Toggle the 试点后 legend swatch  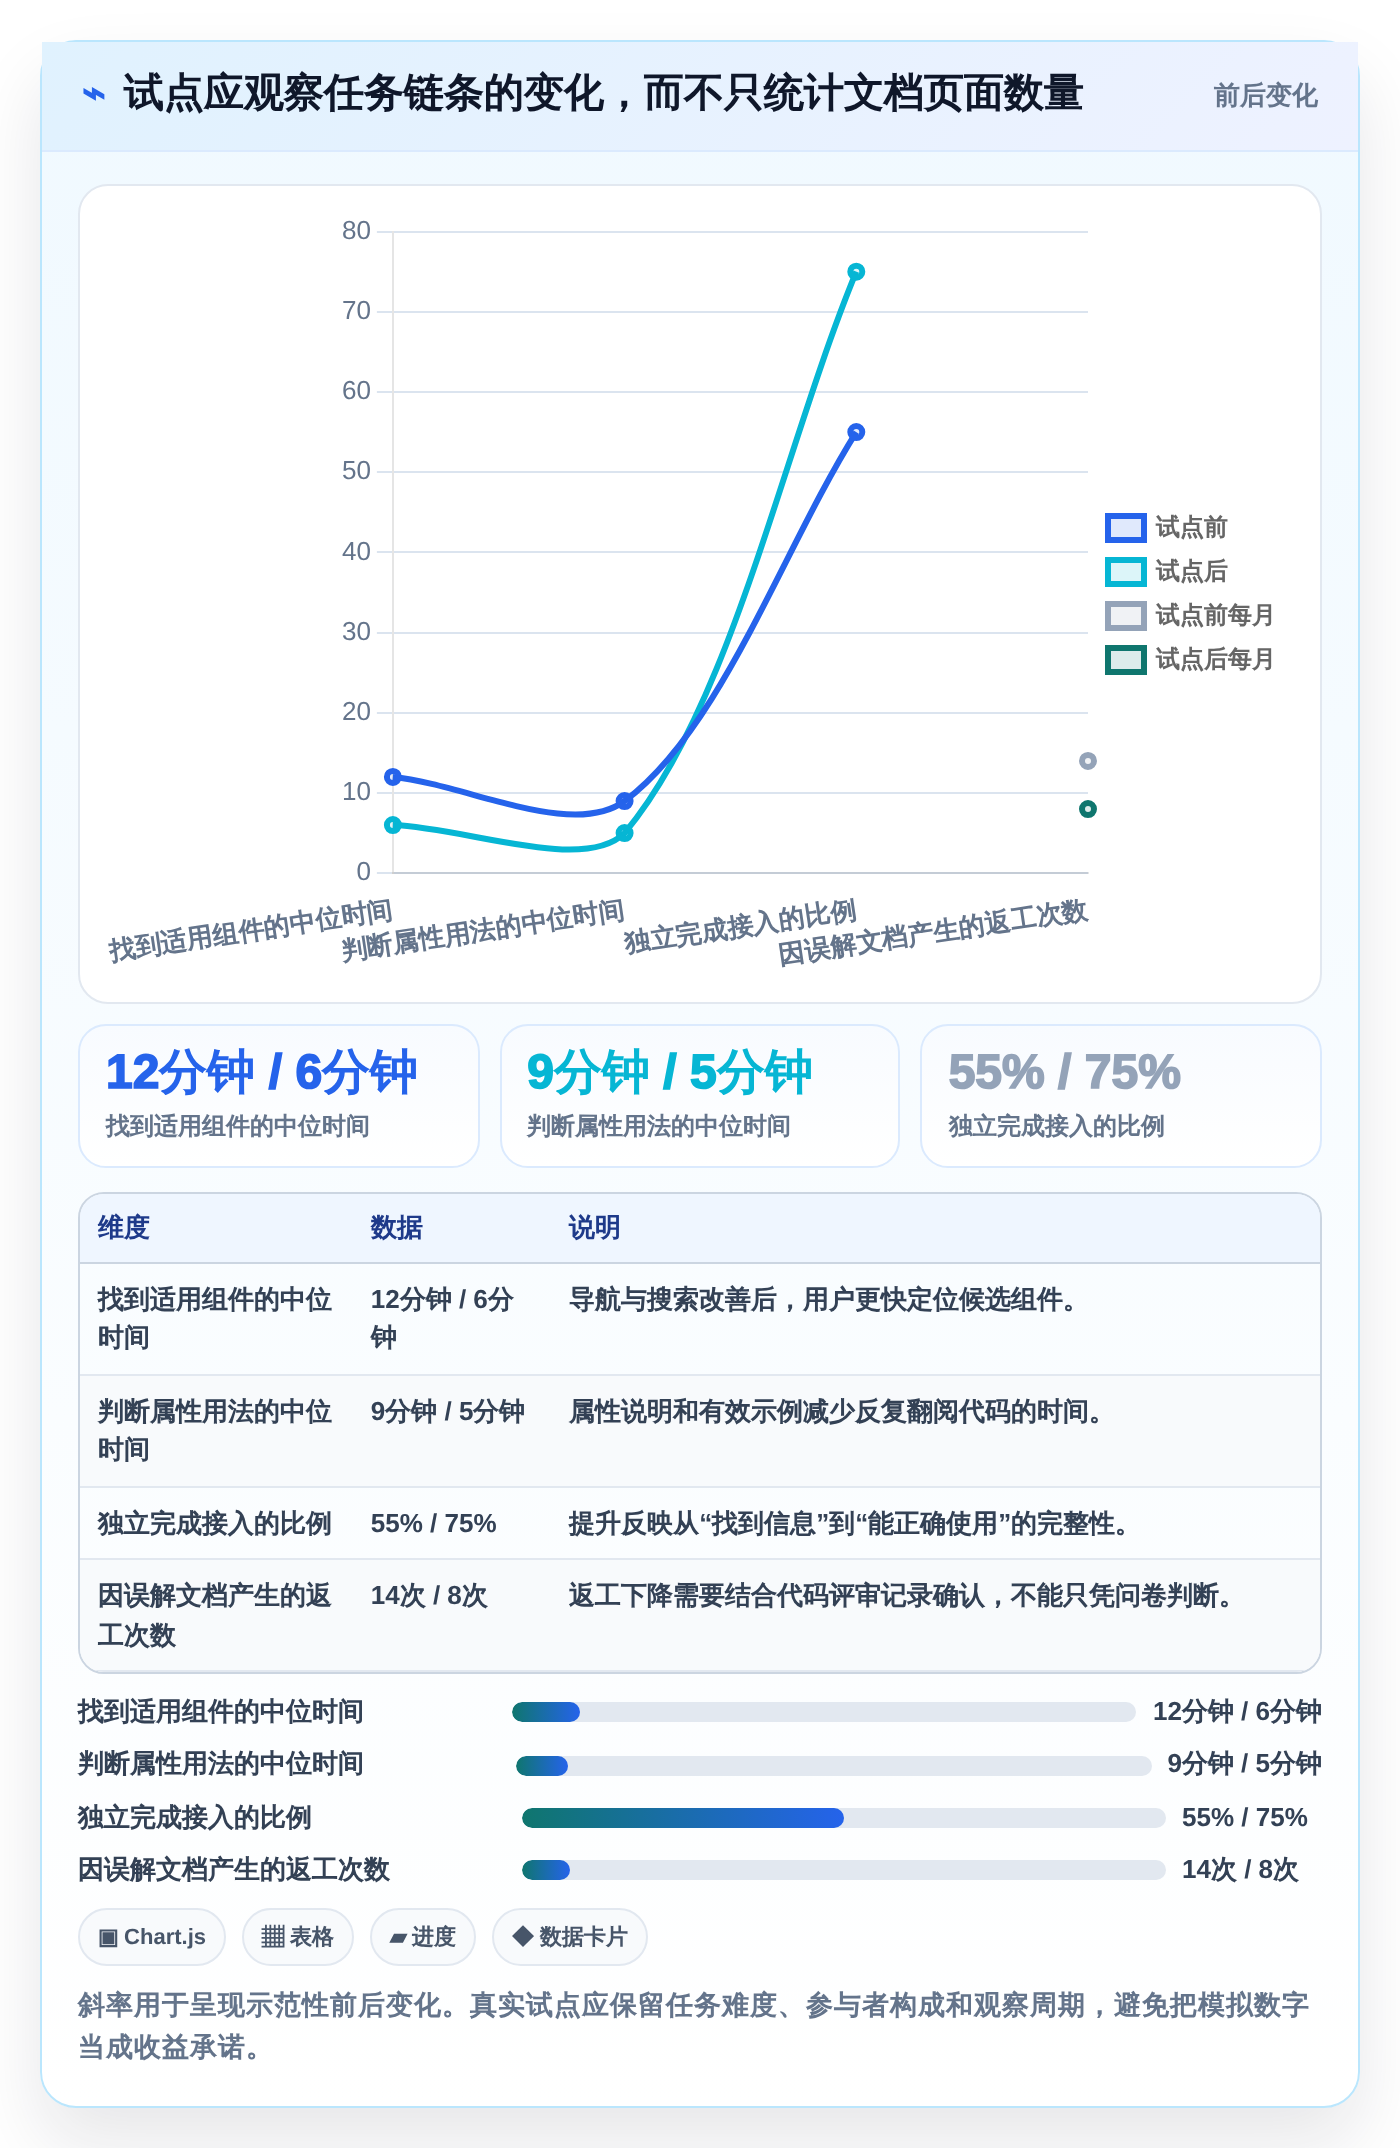click(1125, 571)
